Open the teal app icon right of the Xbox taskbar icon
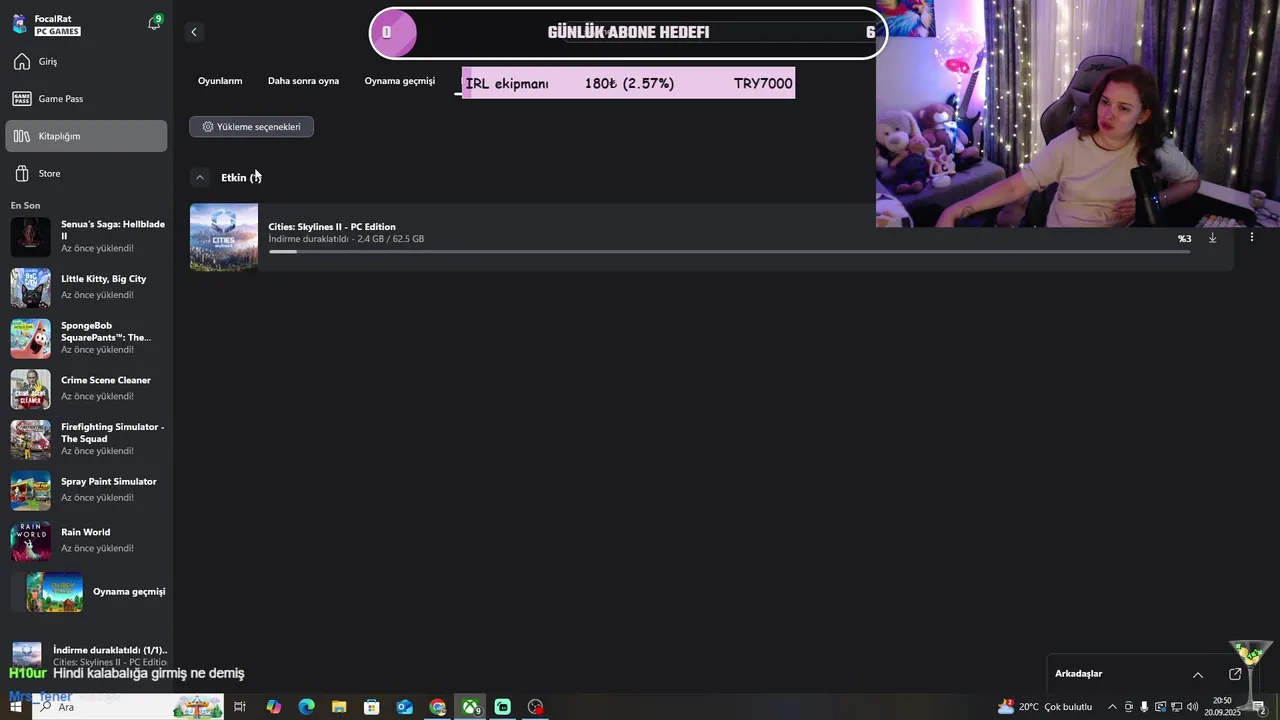The width and height of the screenshot is (1280, 720). pos(503,707)
